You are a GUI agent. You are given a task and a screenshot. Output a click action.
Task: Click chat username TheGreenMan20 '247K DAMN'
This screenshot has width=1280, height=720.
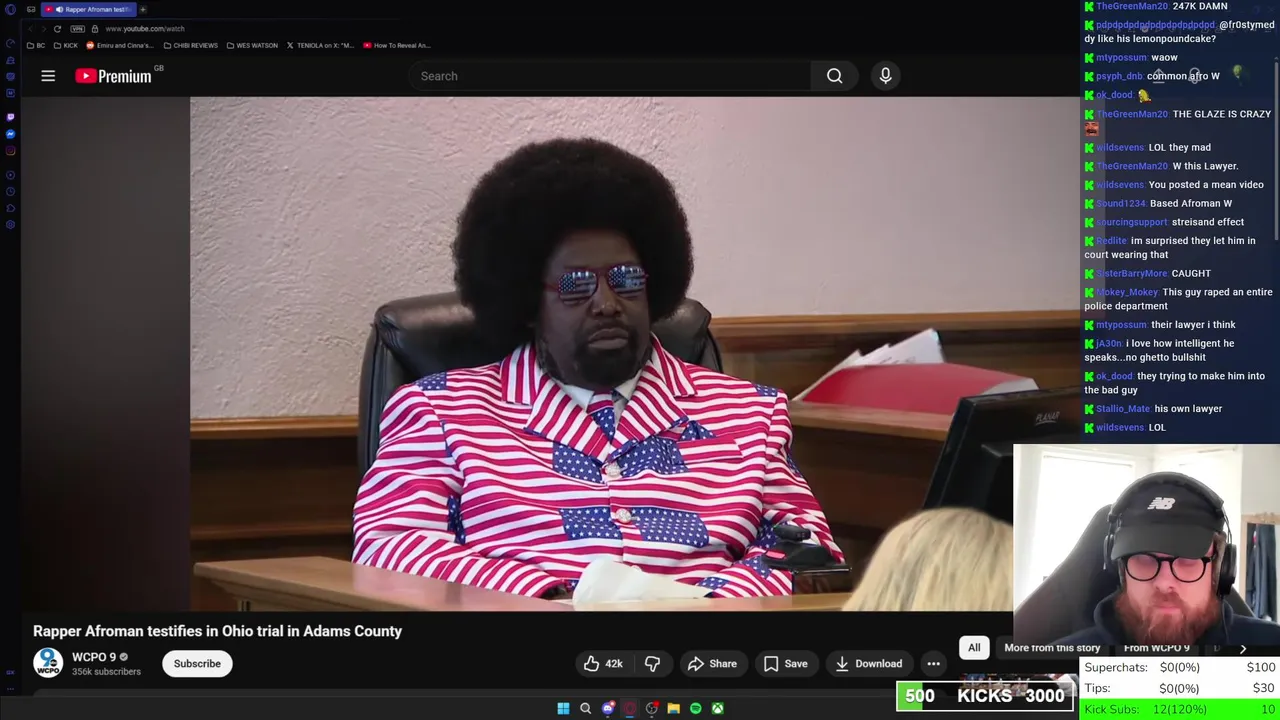click(1132, 6)
